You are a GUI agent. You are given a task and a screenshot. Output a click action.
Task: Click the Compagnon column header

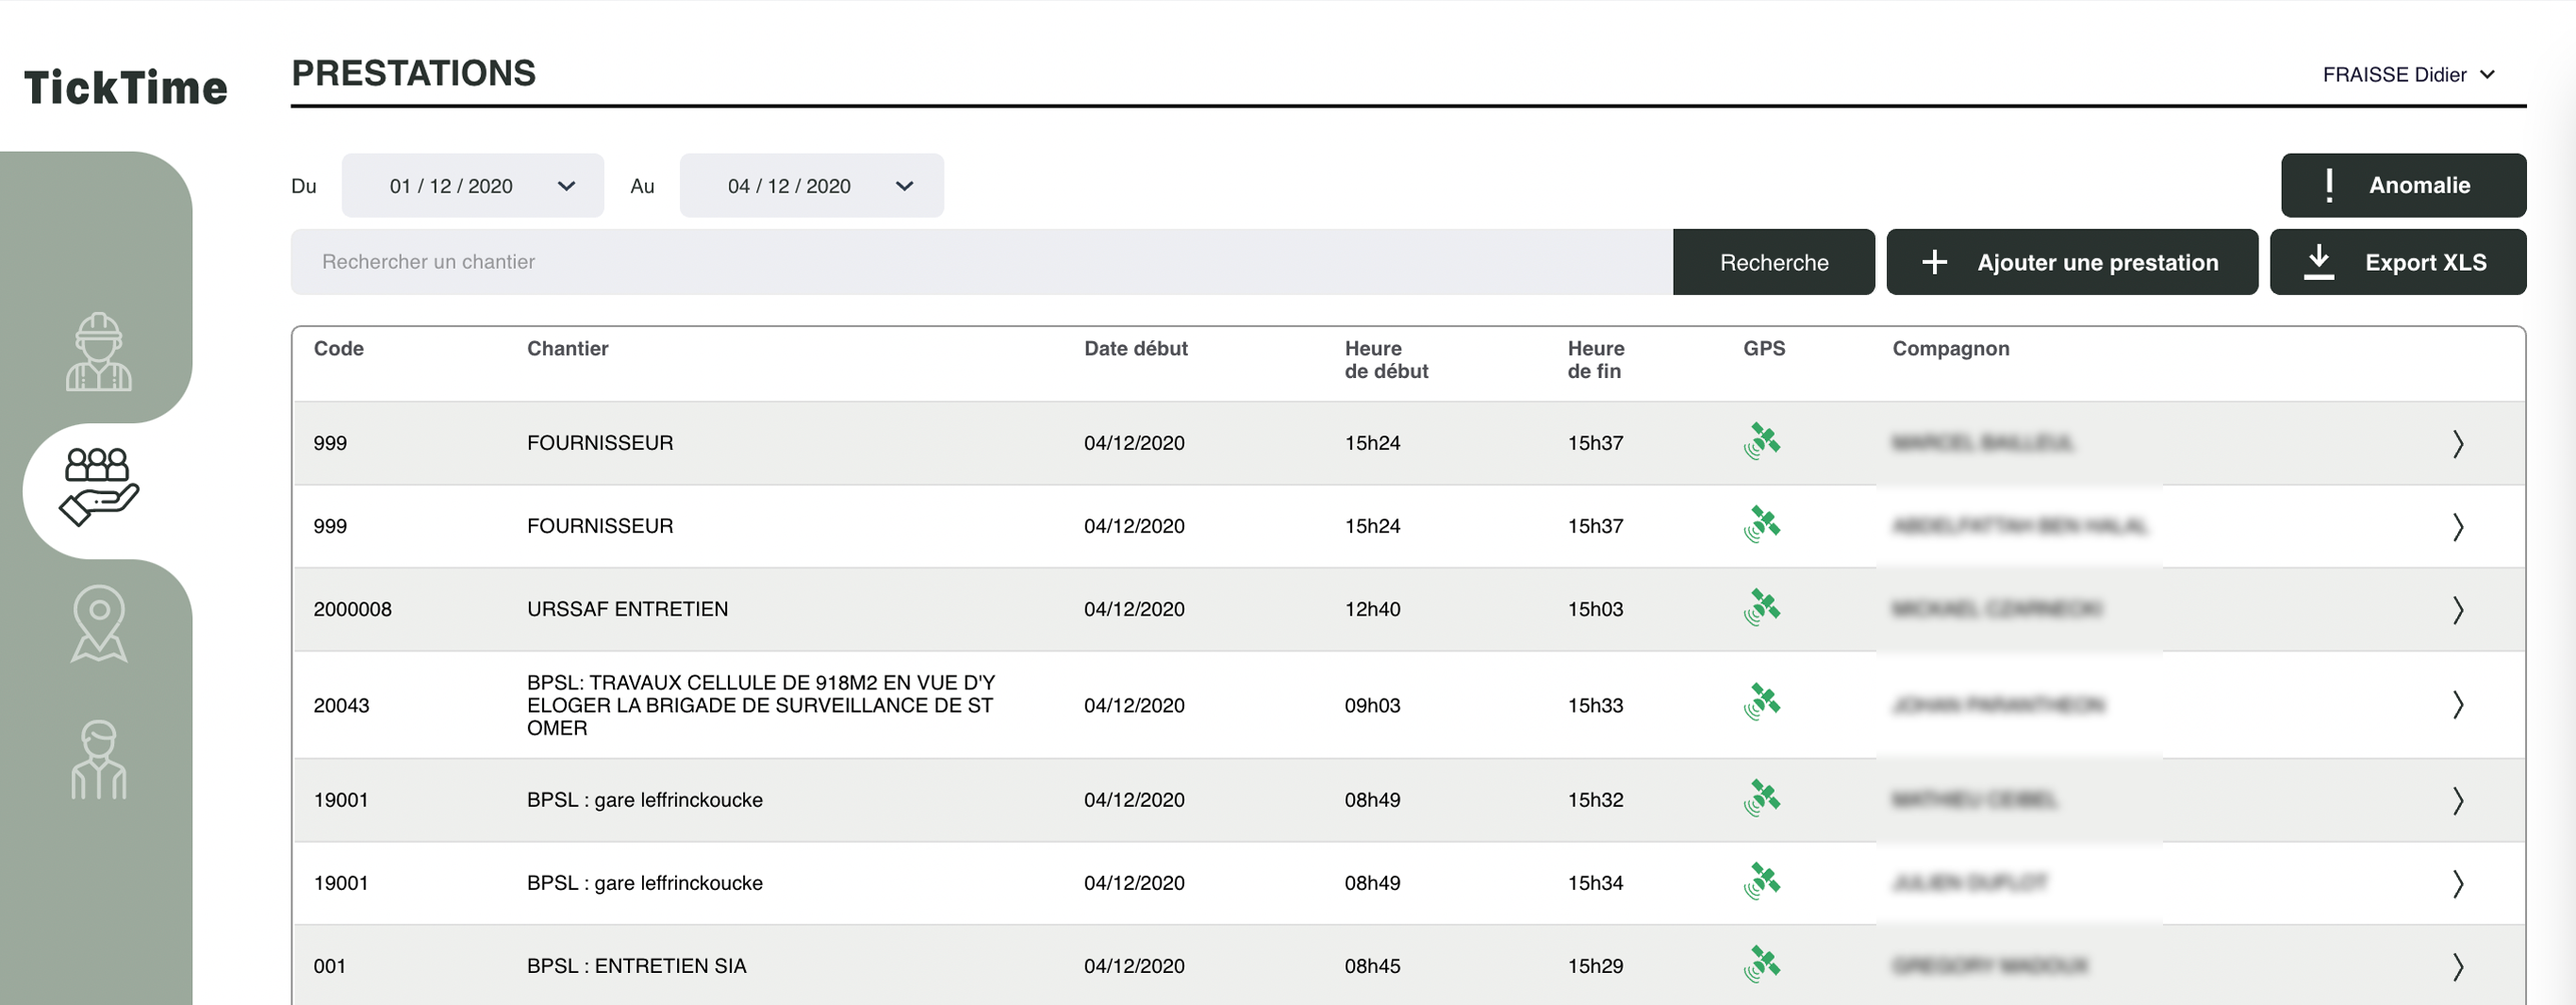[x=1950, y=348]
